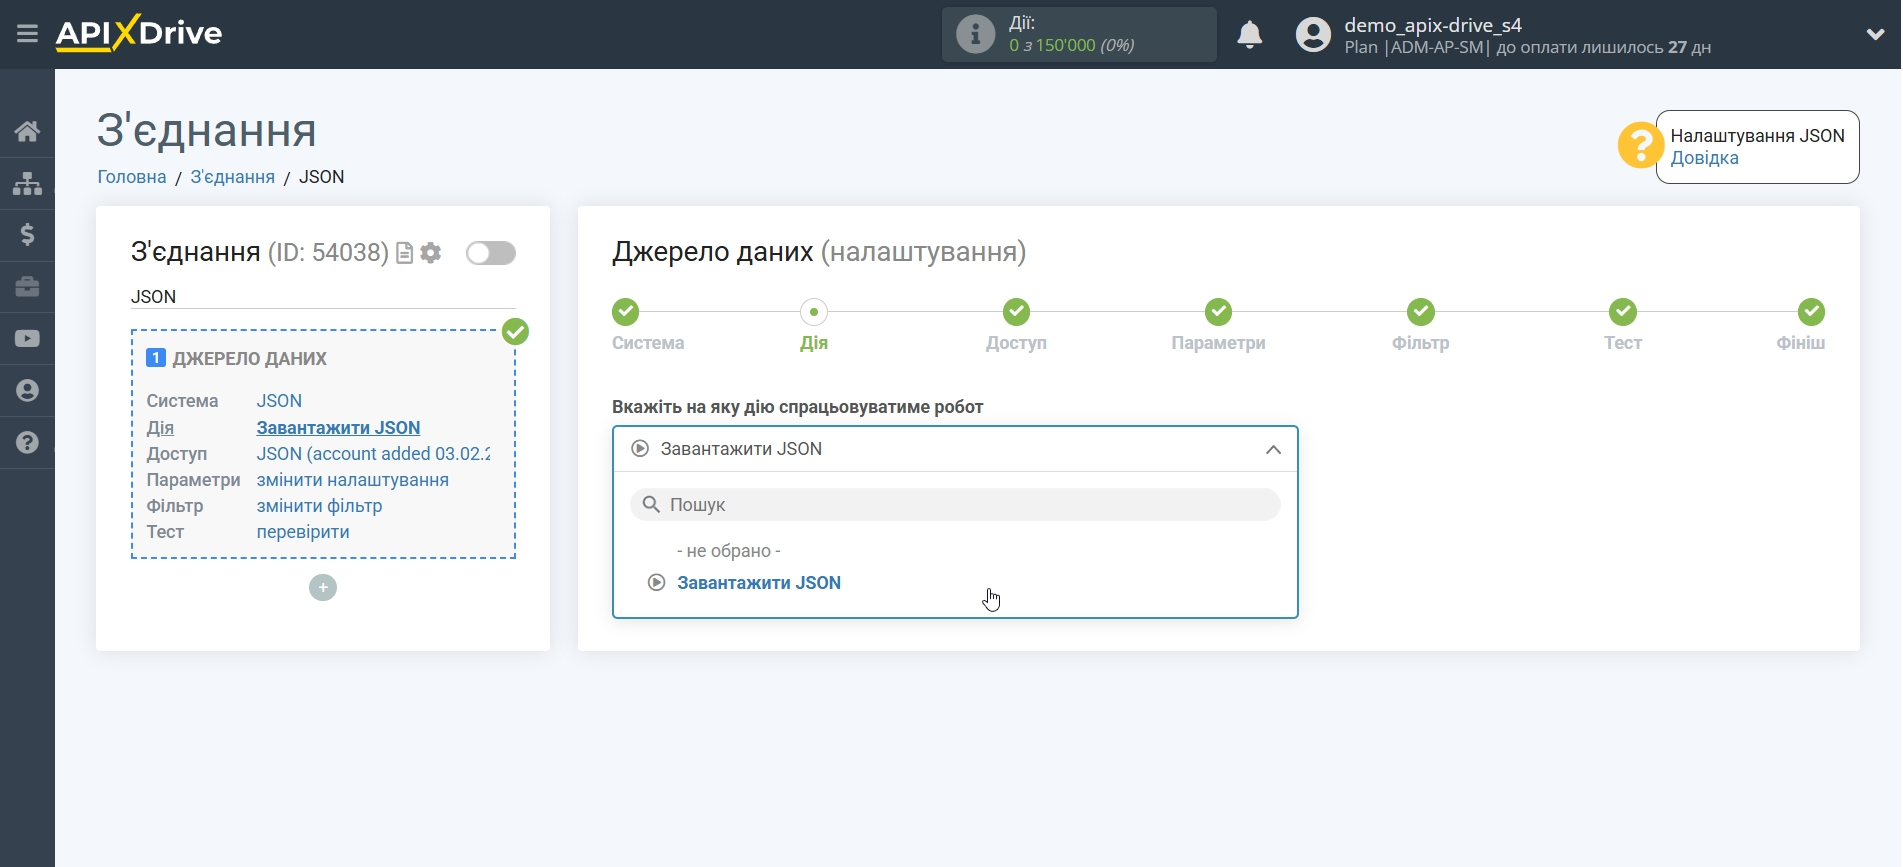Open connection settings gear icon

point(431,253)
